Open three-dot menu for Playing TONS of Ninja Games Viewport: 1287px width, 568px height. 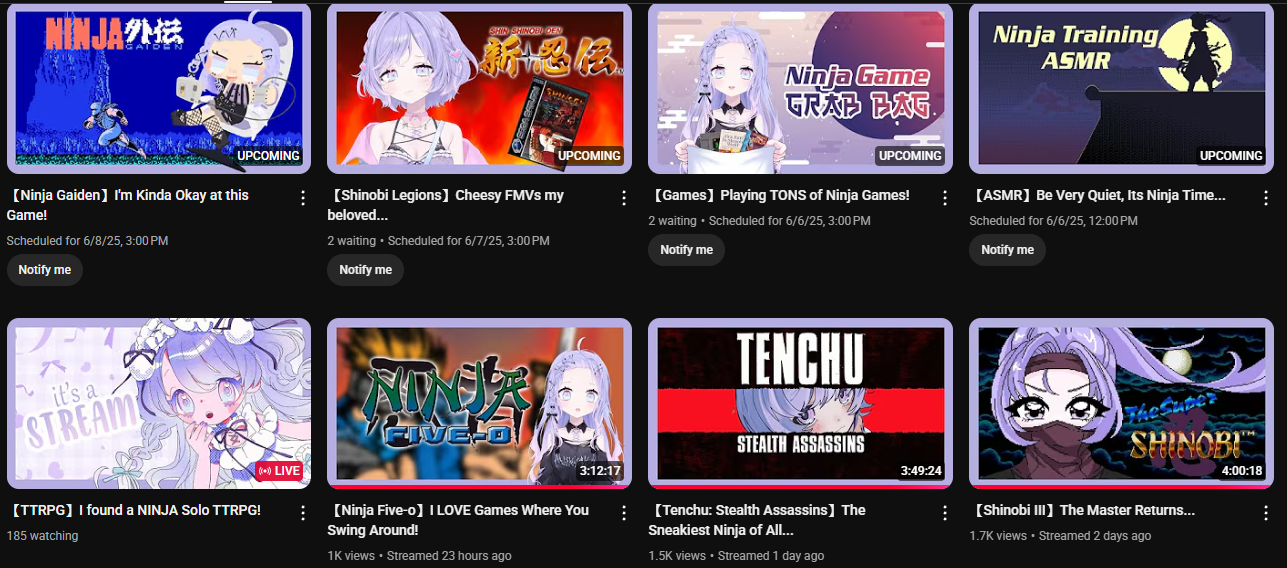(945, 198)
